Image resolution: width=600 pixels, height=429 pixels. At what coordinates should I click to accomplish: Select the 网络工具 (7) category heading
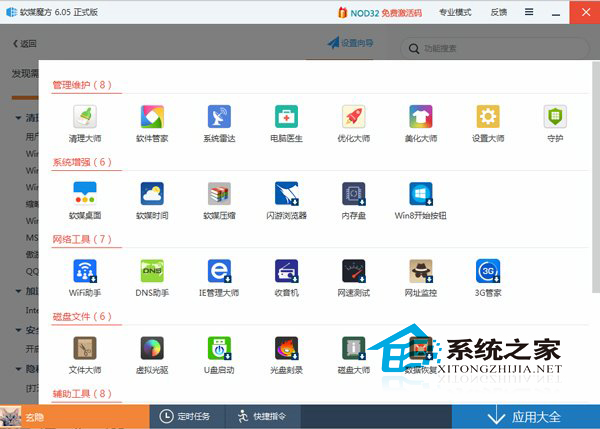pos(82,239)
